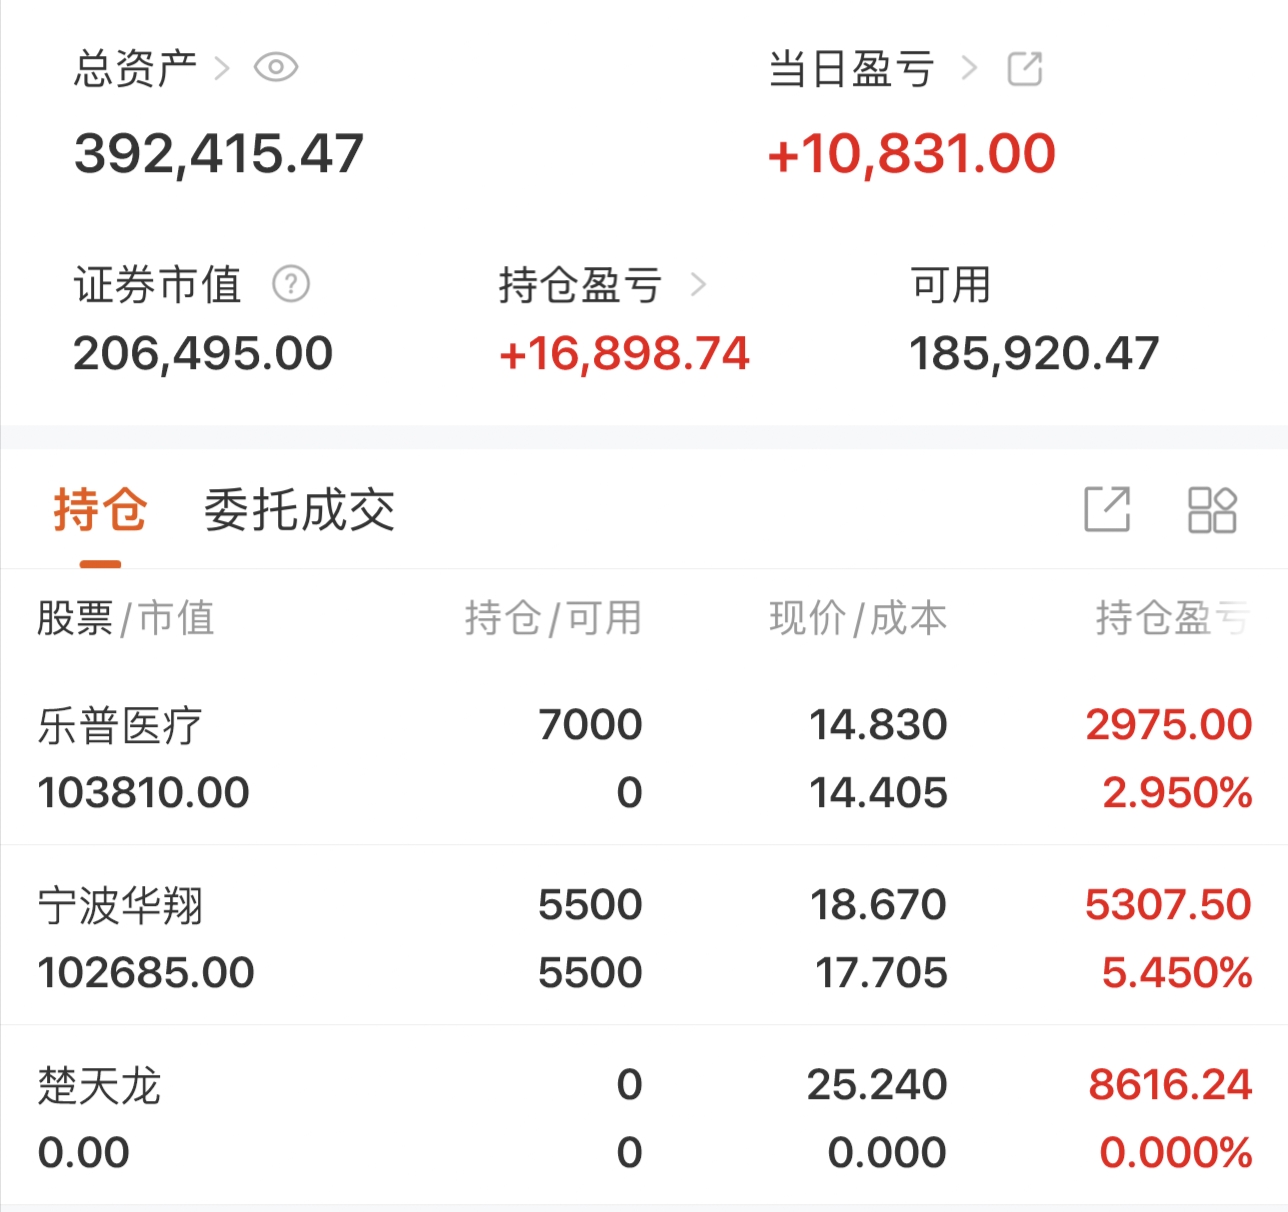Open help question mark next to 证券市值
1288x1212 pixels.
click(x=291, y=285)
